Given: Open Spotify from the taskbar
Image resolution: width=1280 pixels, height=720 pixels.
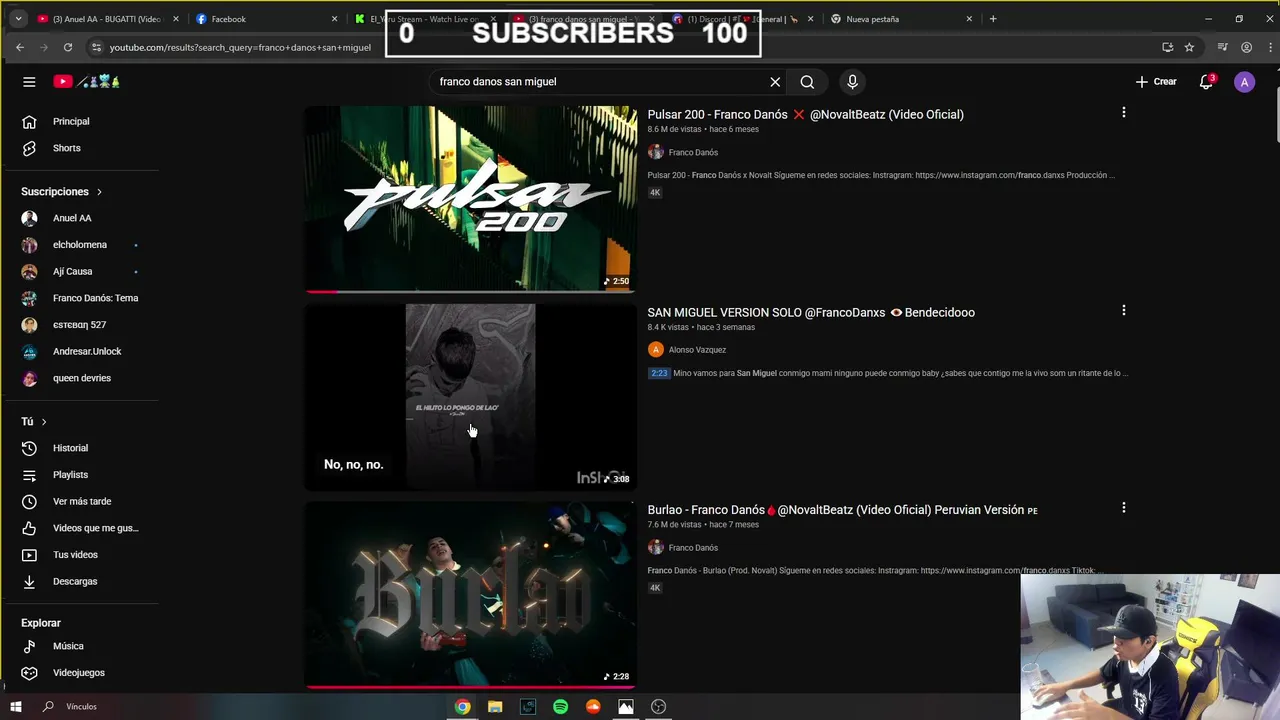Looking at the screenshot, I should point(561,707).
